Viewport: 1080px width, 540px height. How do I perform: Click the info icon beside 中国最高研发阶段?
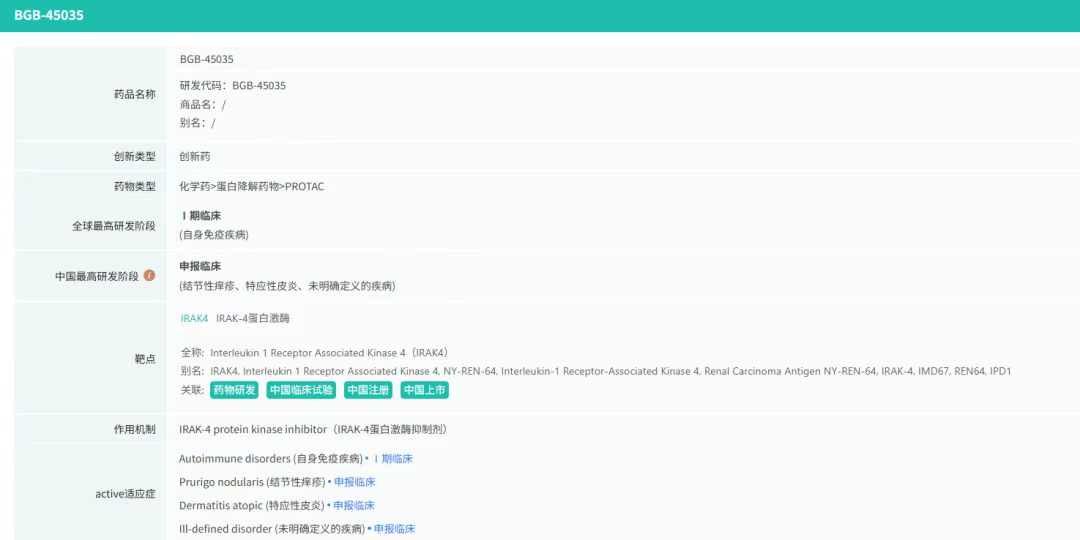coord(150,276)
